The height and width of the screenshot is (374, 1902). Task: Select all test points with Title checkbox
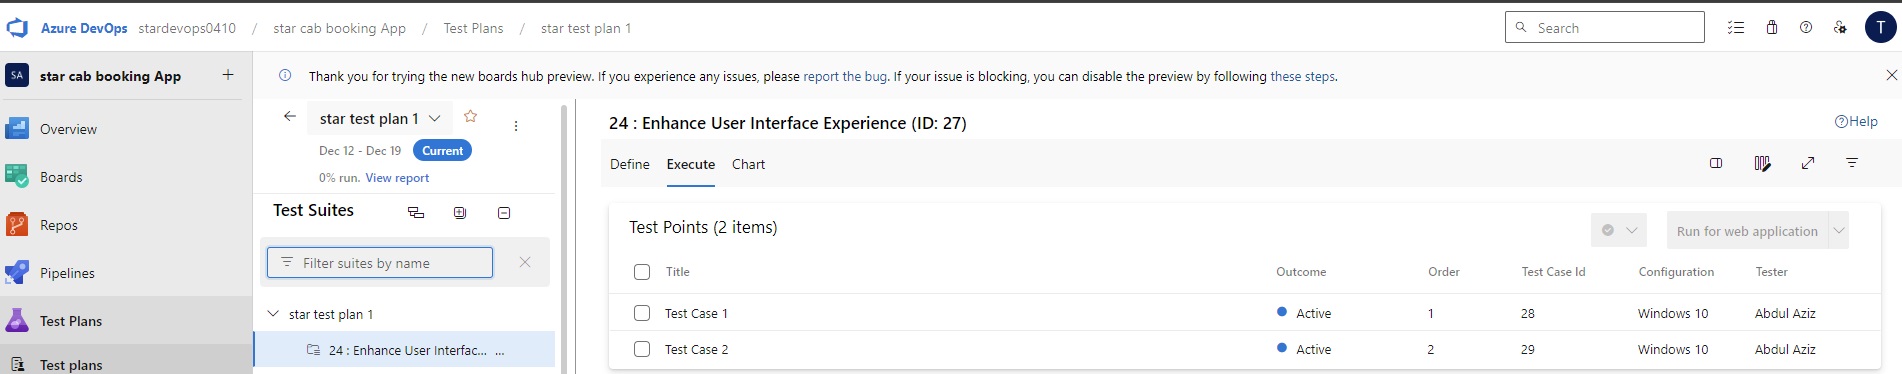[642, 272]
